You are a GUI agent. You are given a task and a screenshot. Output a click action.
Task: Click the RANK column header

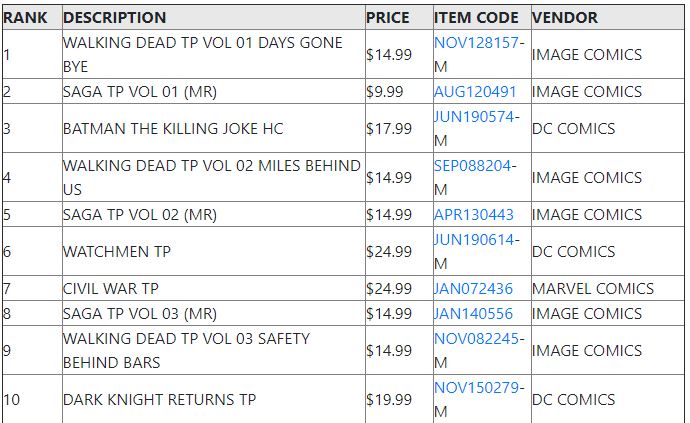coord(25,18)
